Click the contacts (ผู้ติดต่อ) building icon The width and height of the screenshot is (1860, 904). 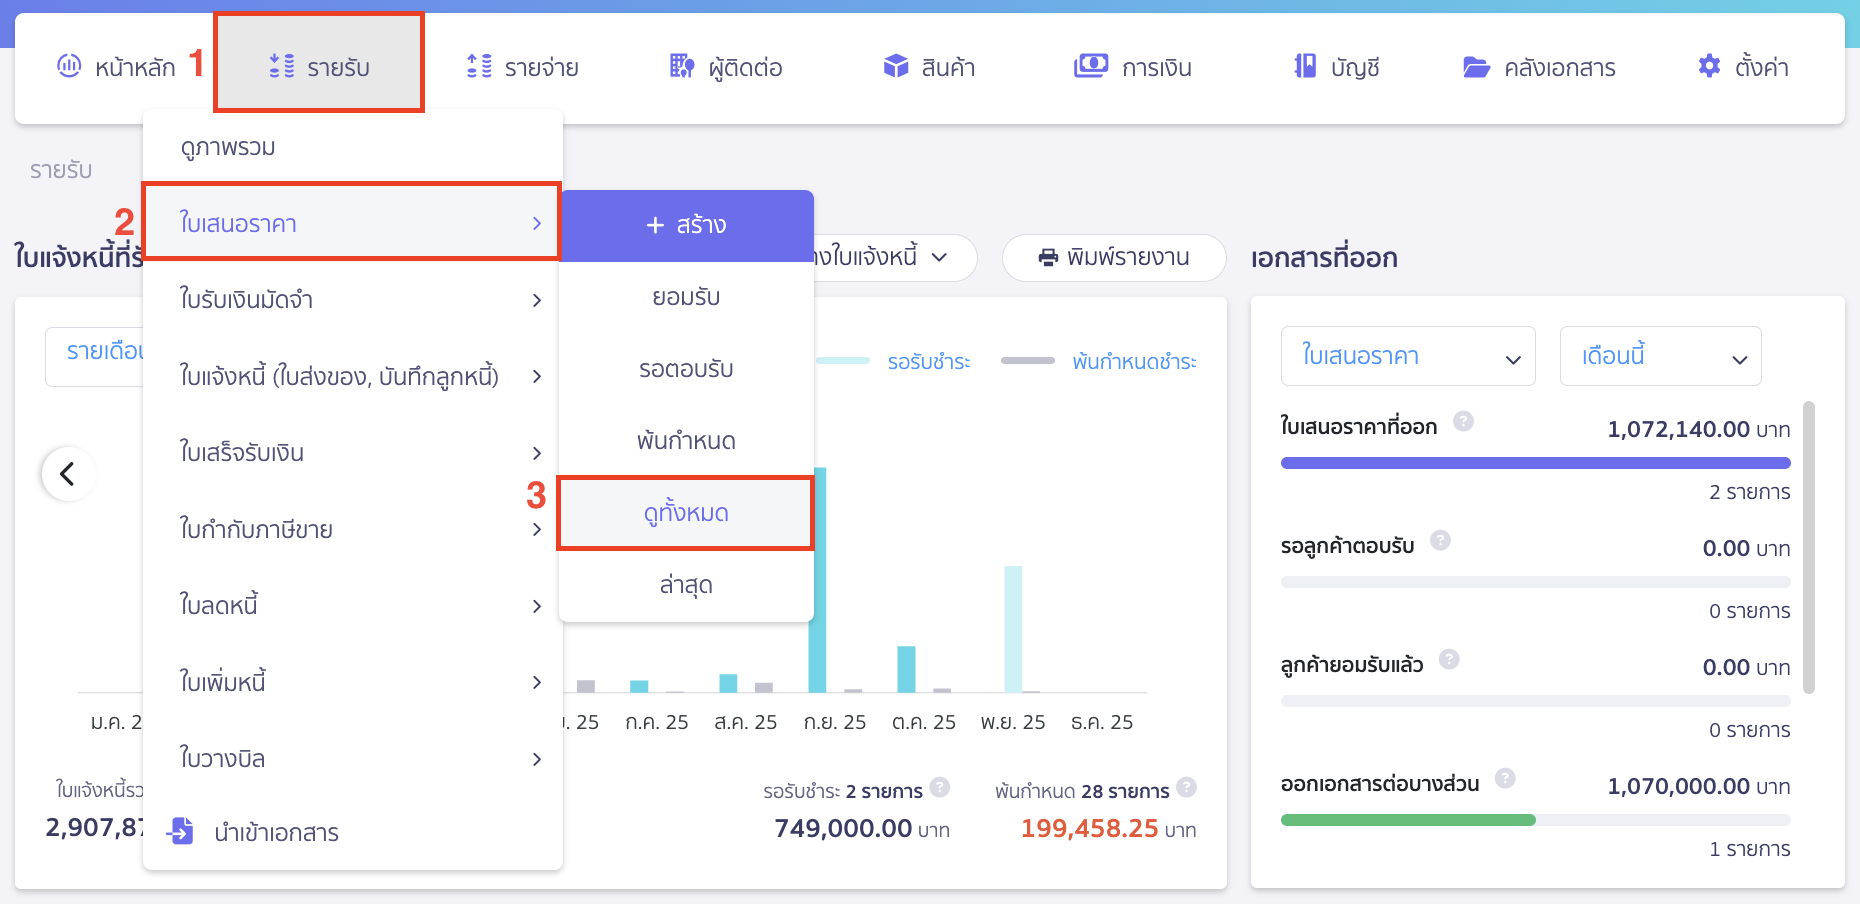[681, 66]
